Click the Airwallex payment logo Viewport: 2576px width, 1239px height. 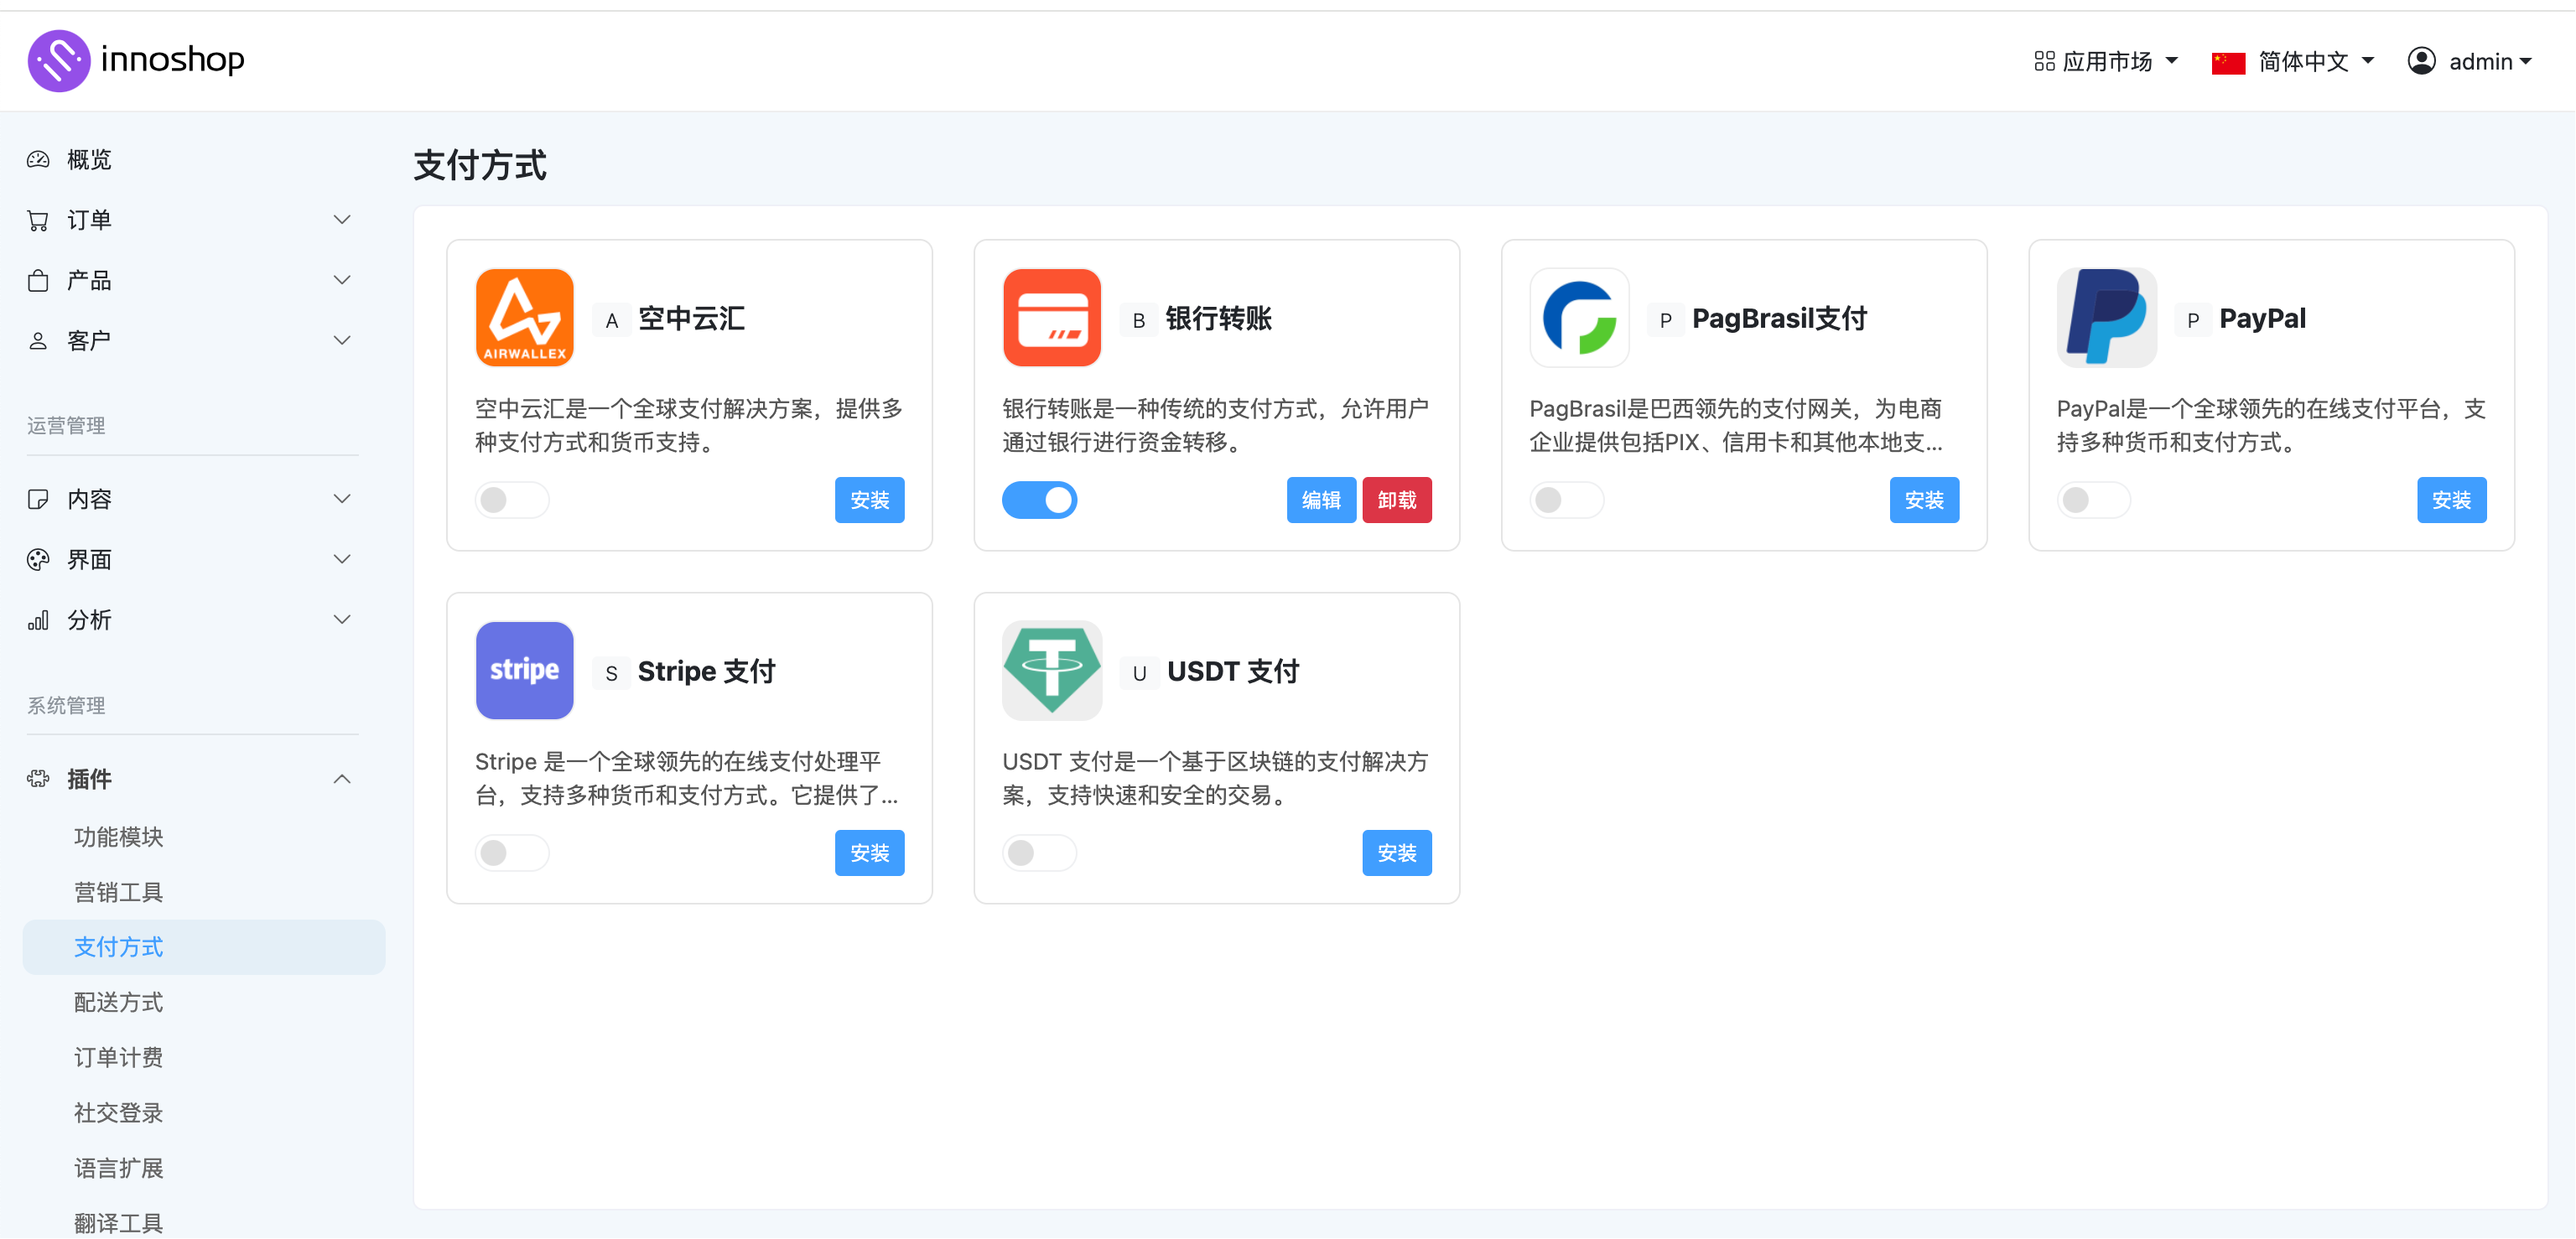(x=524, y=318)
